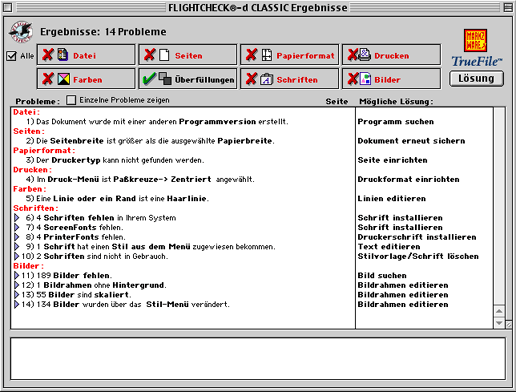Expand problem 8 '4 PrinterFonts fehlen'
The image size is (516, 392).
coord(17,237)
